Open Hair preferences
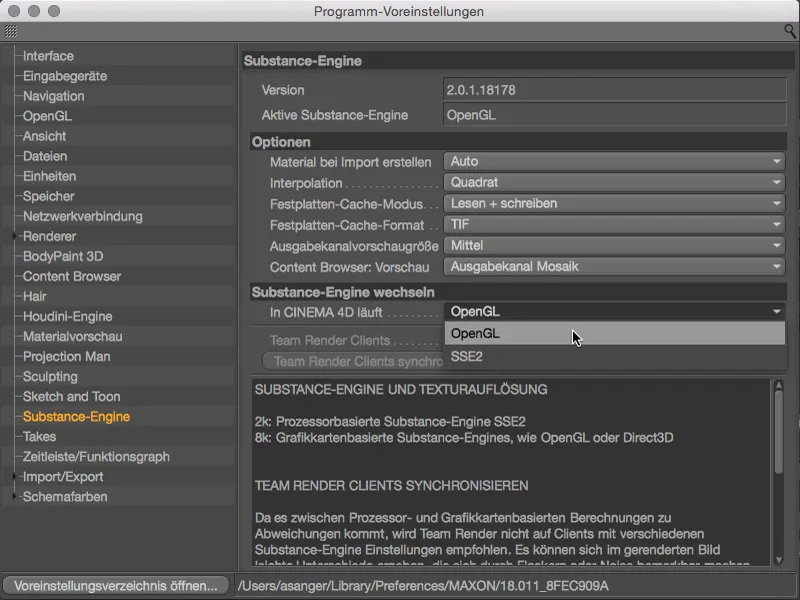Screen dimensions: 800x600 coord(35,296)
